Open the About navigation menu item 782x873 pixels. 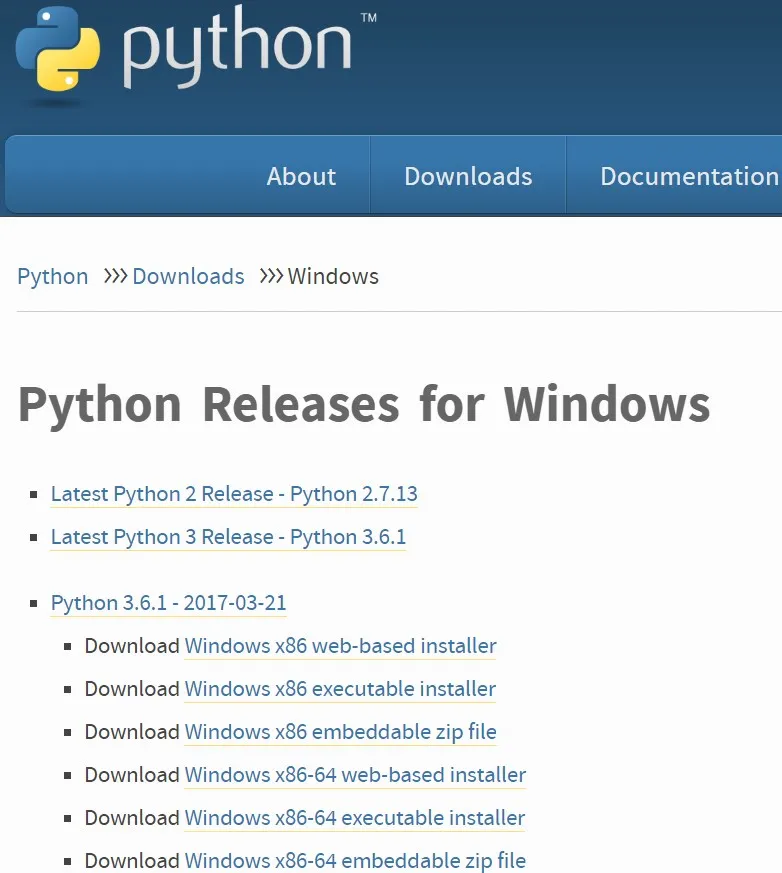301,177
